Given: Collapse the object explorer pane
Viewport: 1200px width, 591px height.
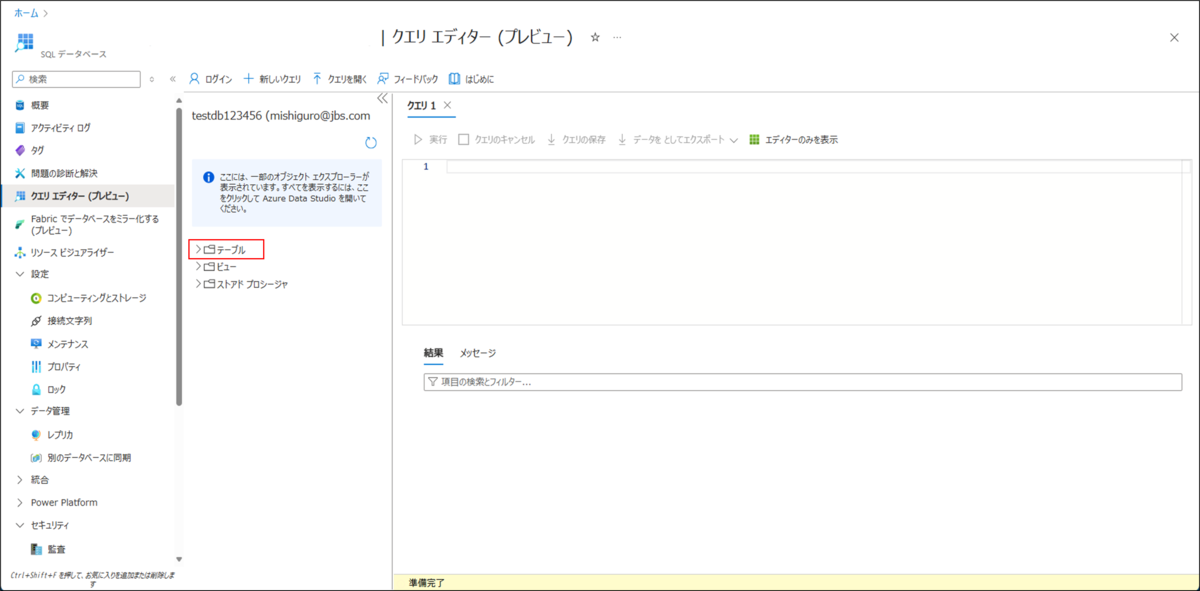Looking at the screenshot, I should [382, 99].
